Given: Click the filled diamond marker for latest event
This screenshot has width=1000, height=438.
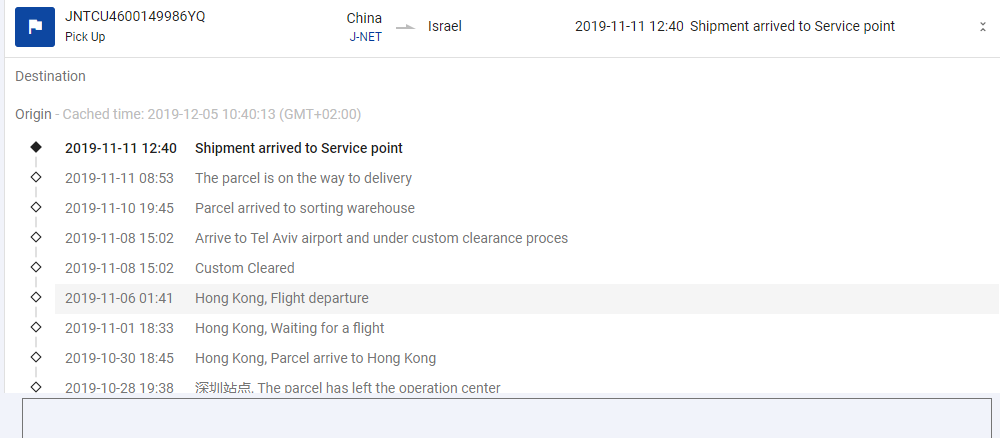Looking at the screenshot, I should pyautogui.click(x=37, y=147).
